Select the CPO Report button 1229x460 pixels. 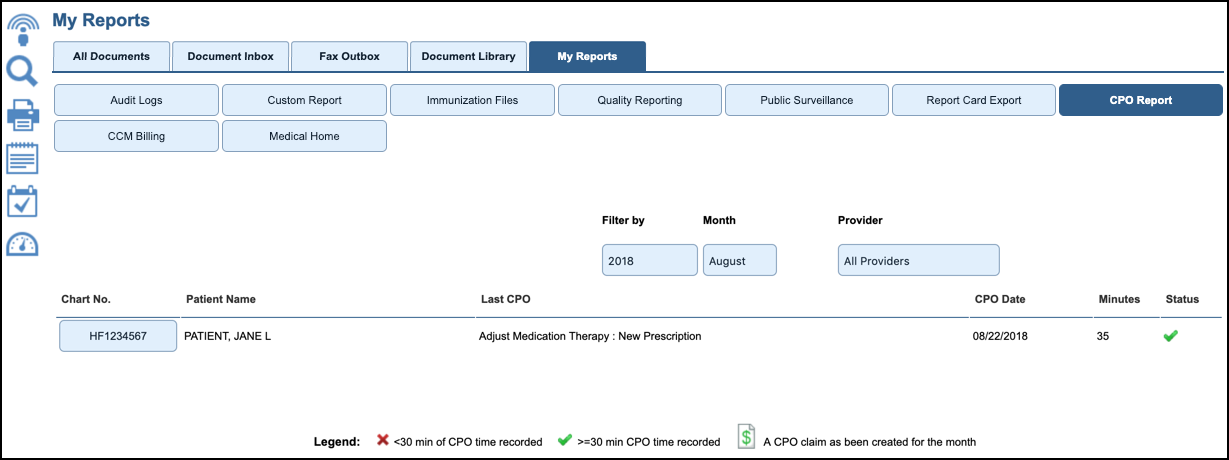click(x=1141, y=100)
